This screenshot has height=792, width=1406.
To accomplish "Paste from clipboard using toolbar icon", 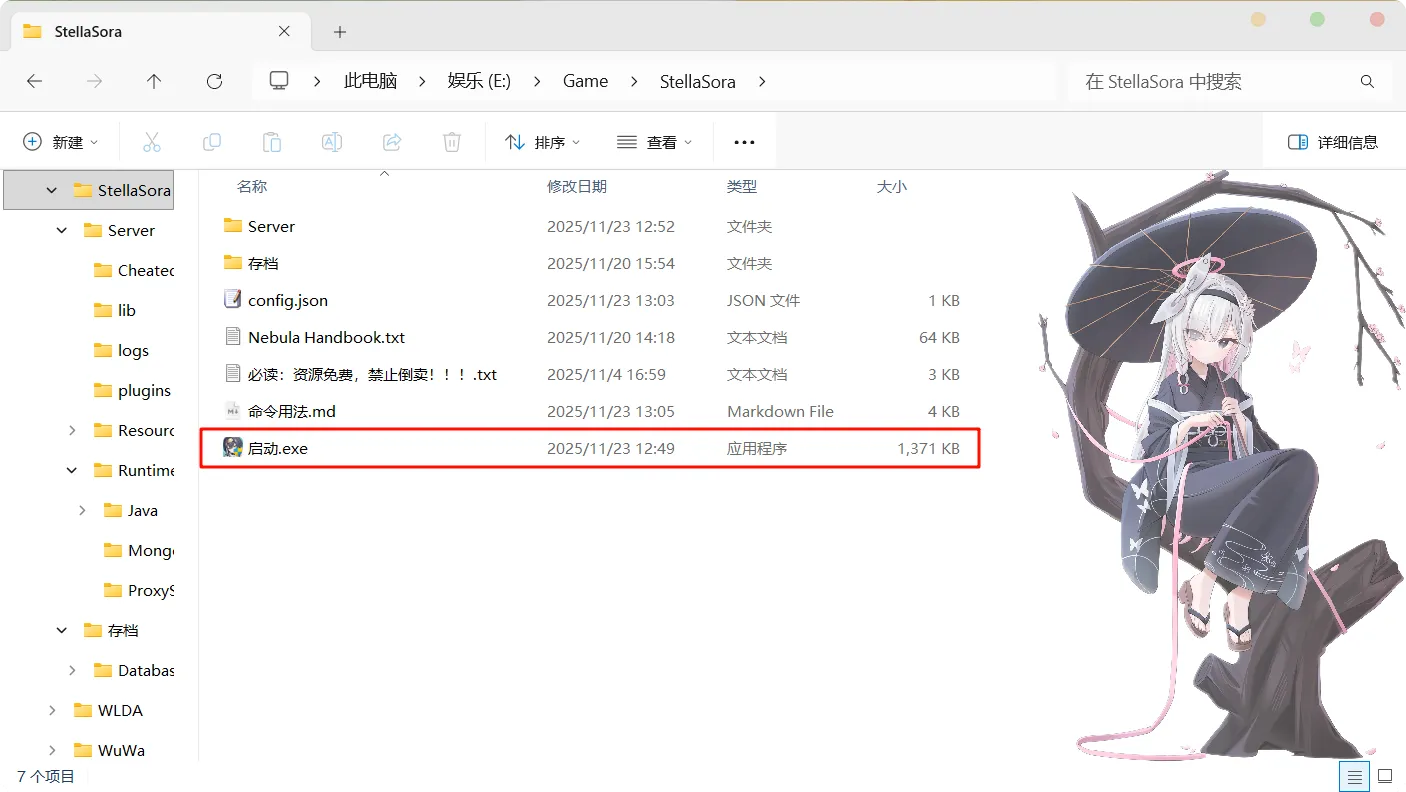I will tap(272, 141).
